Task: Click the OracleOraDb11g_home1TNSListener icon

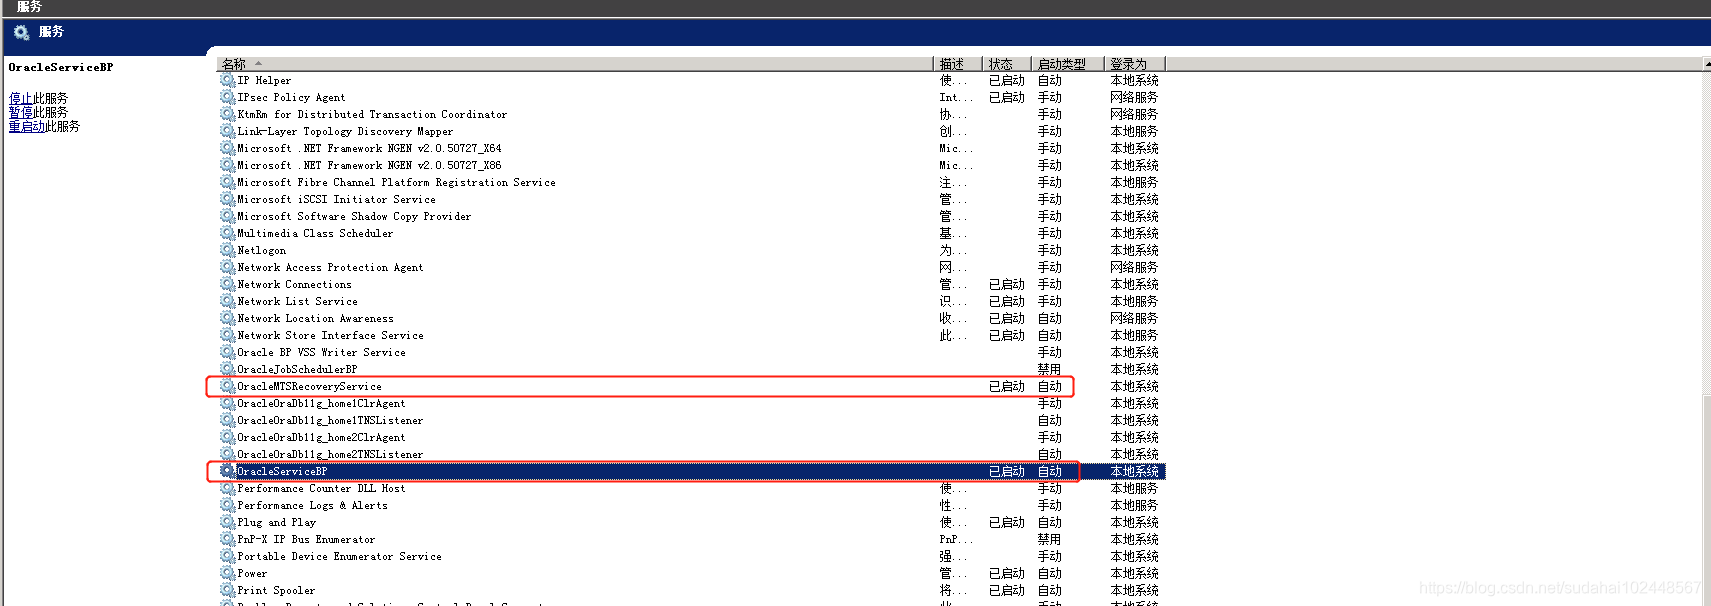Action: pos(228,420)
